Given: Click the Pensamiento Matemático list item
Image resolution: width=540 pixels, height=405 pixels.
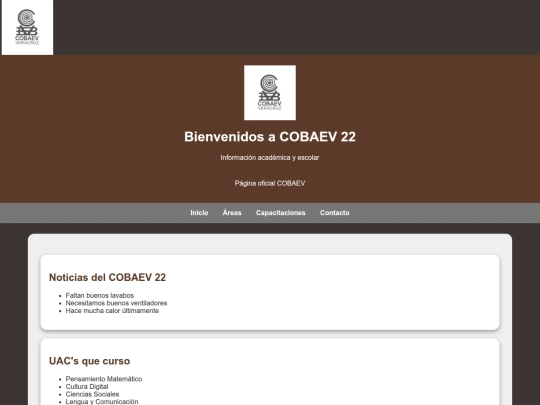Looking at the screenshot, I should tap(104, 379).
